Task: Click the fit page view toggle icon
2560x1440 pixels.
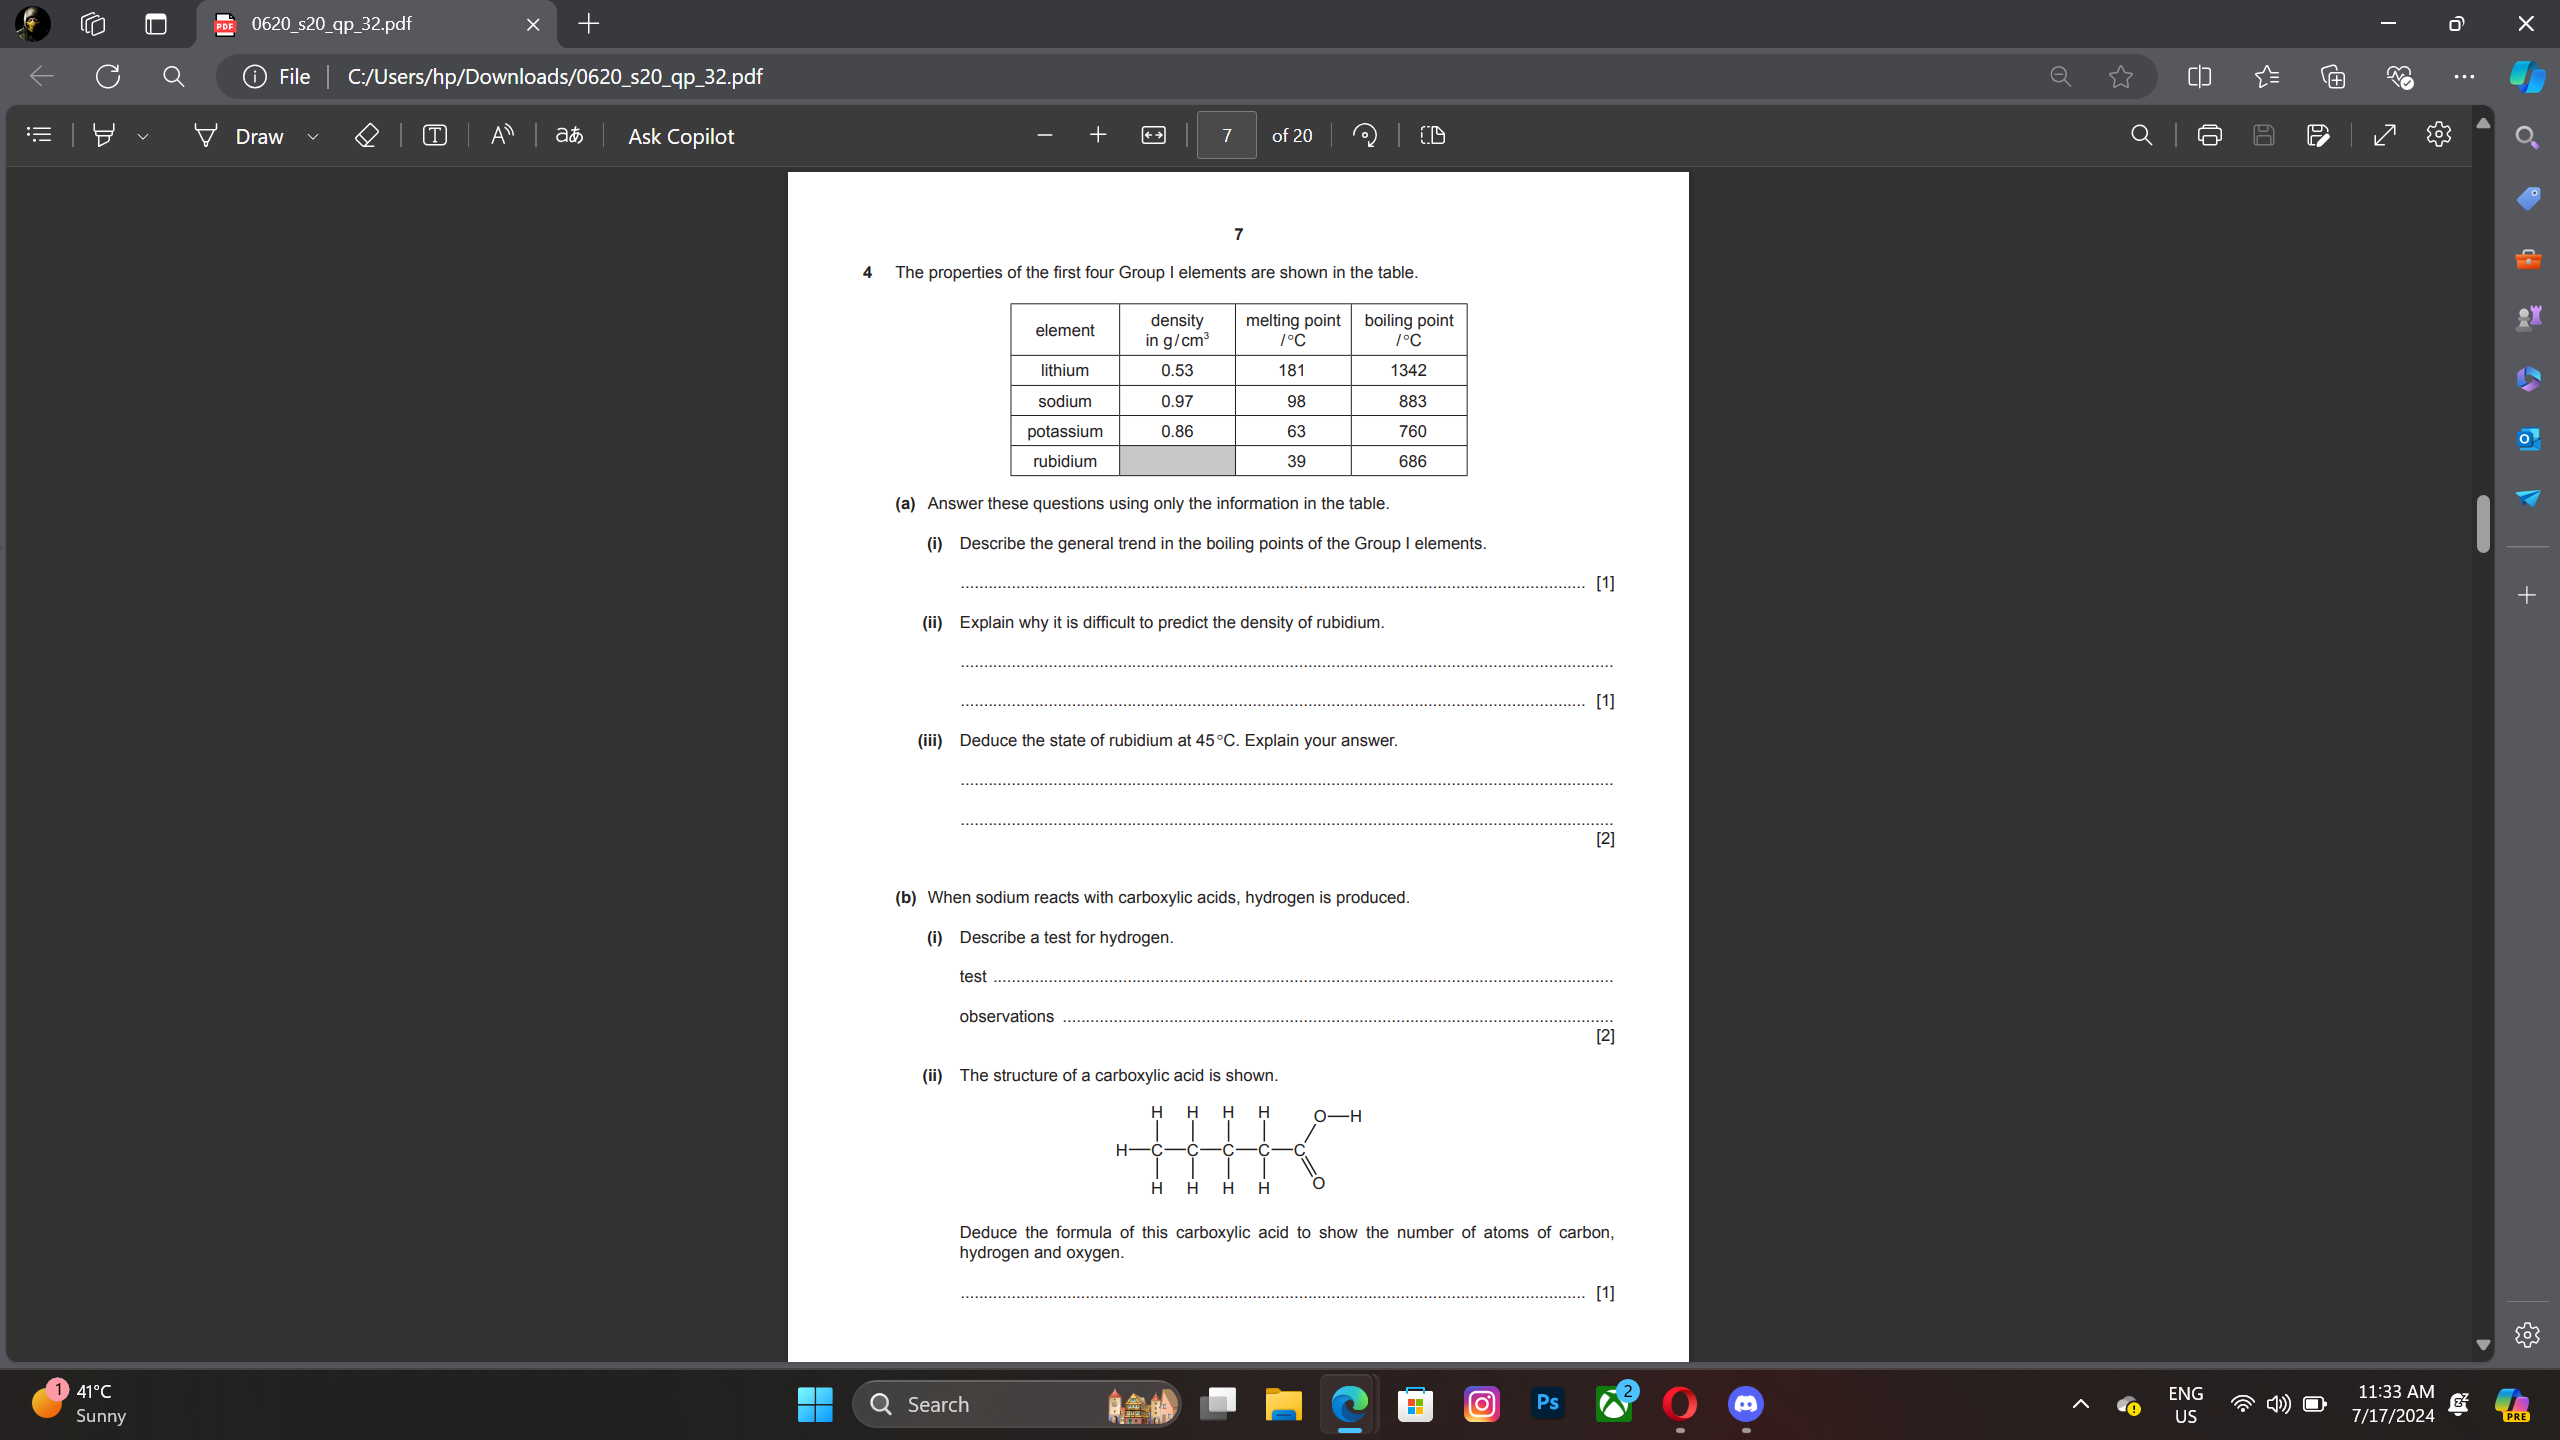Action: [1153, 135]
